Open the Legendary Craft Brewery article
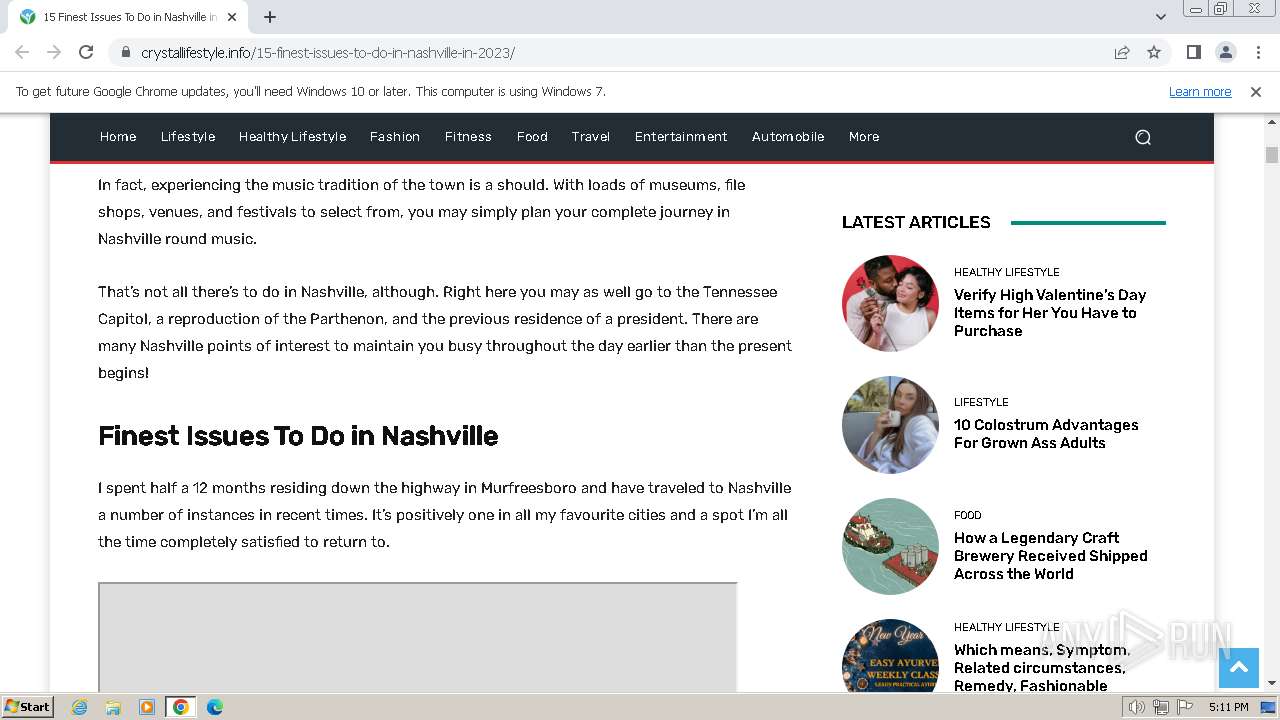Viewport: 1280px width, 720px height. tap(1050, 556)
